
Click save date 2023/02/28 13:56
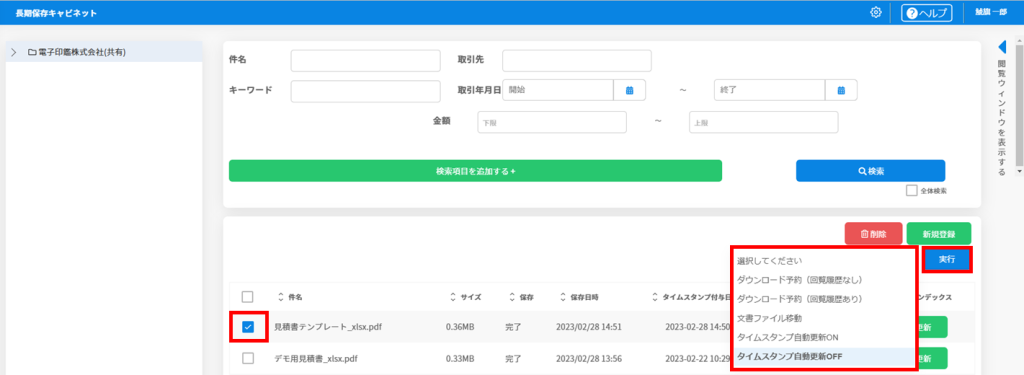pos(588,358)
